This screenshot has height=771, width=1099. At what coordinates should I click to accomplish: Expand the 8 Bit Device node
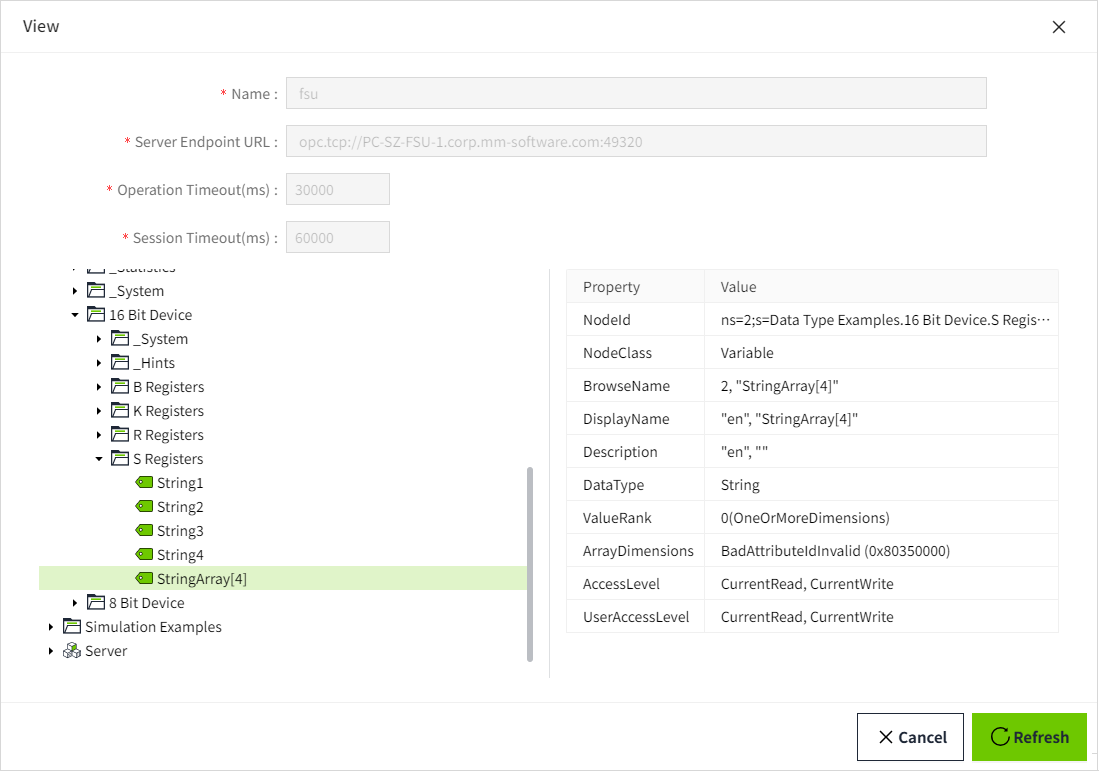coord(75,603)
